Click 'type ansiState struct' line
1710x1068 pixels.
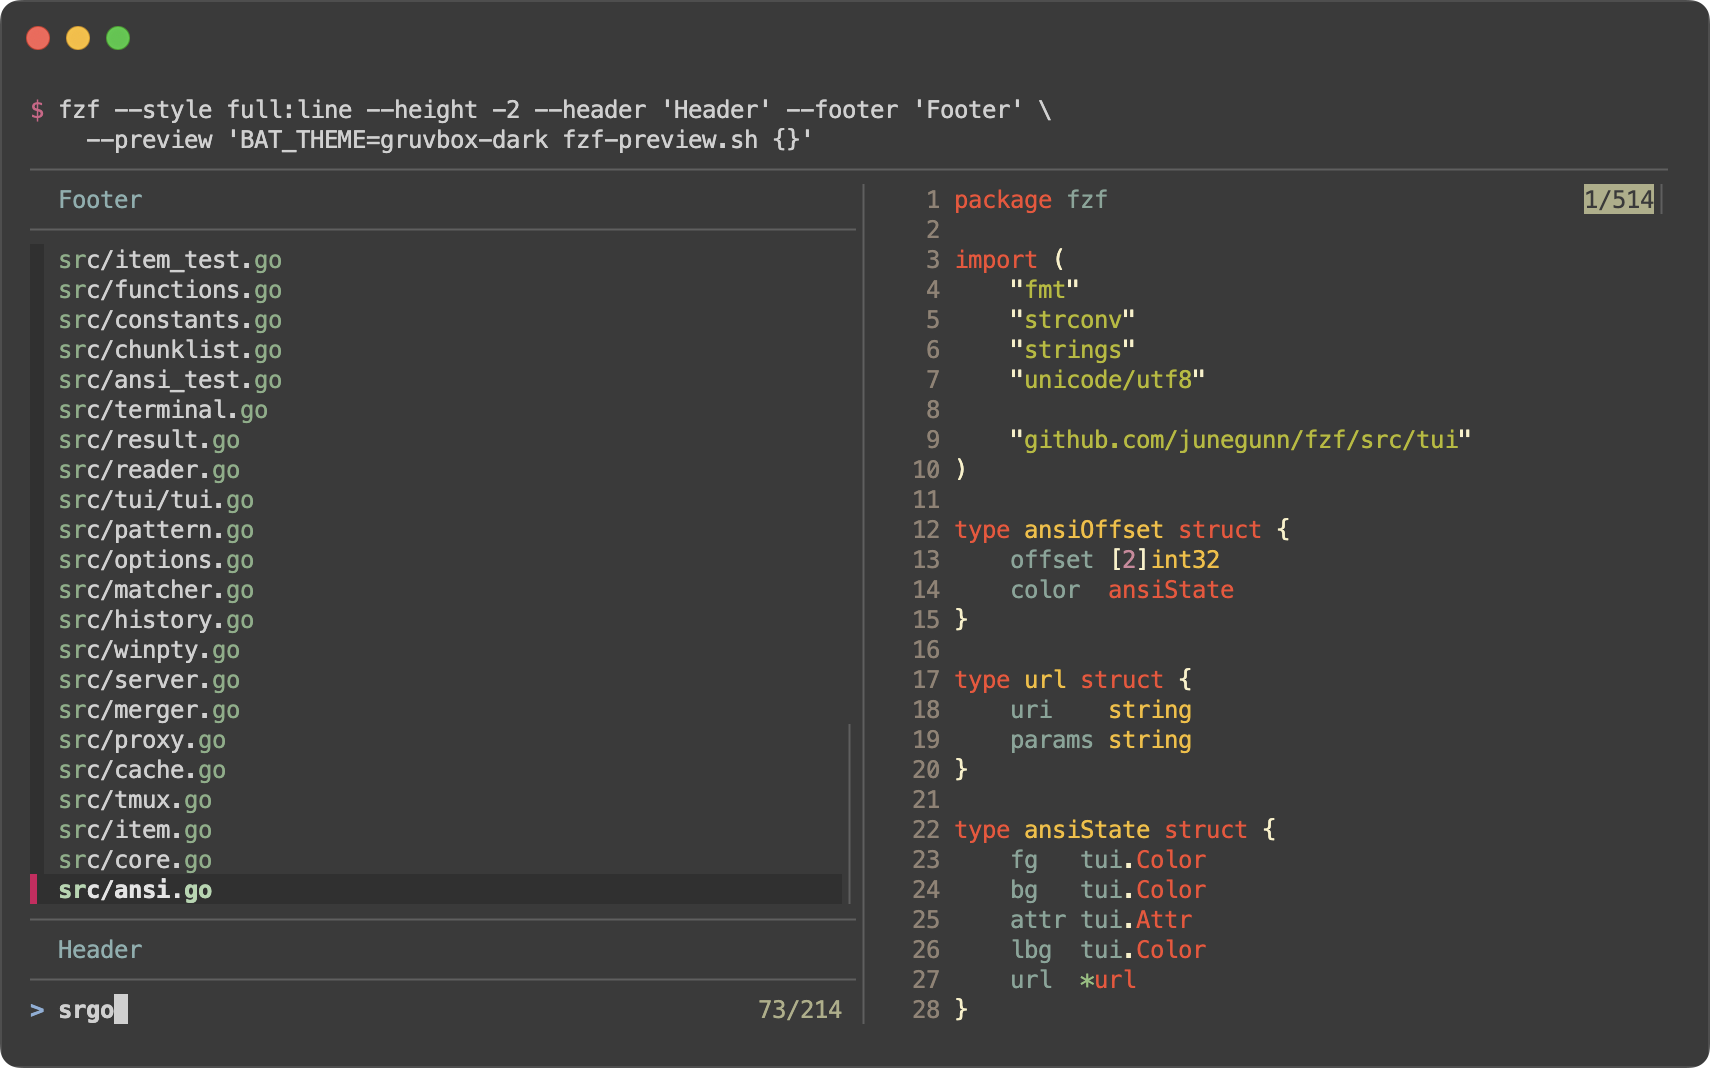(x=1115, y=830)
